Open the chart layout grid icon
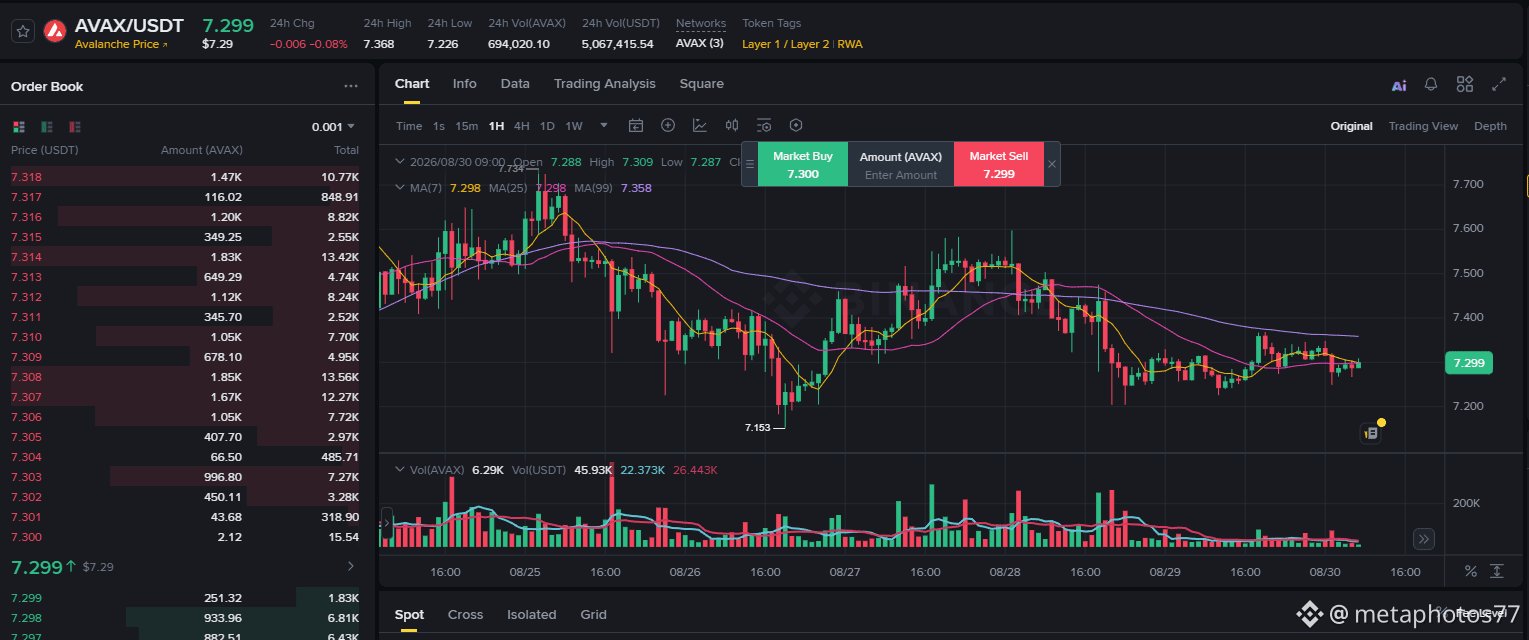The width and height of the screenshot is (1529, 640). pyautogui.click(x=1465, y=84)
